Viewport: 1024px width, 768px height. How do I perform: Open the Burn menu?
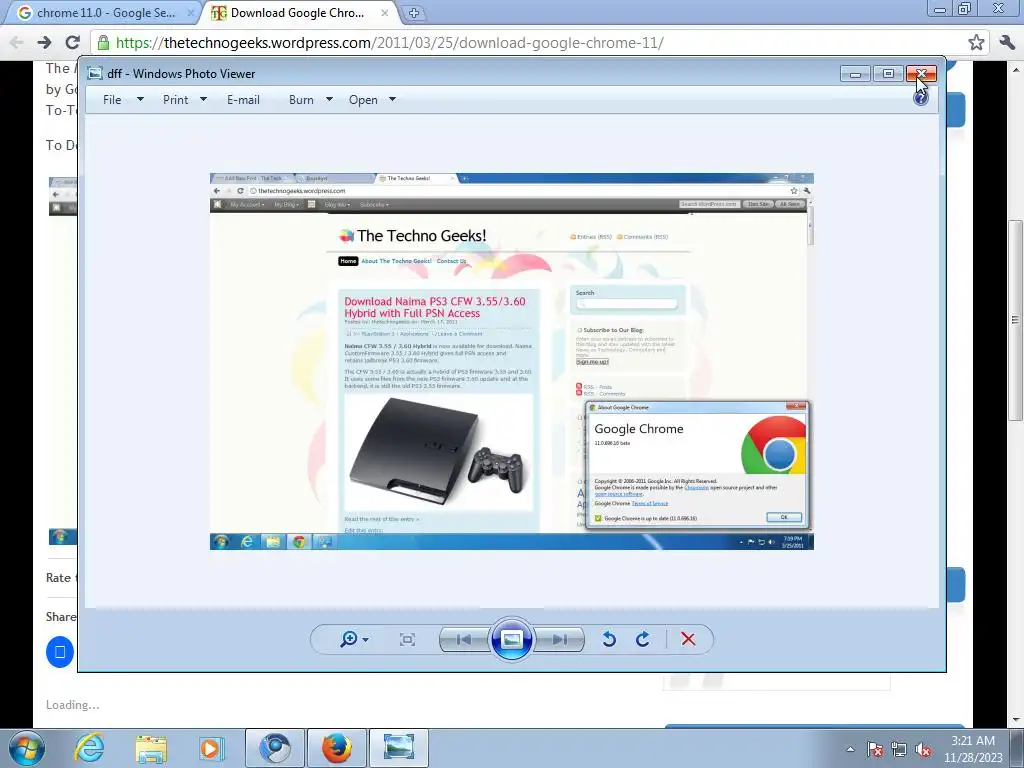click(301, 100)
